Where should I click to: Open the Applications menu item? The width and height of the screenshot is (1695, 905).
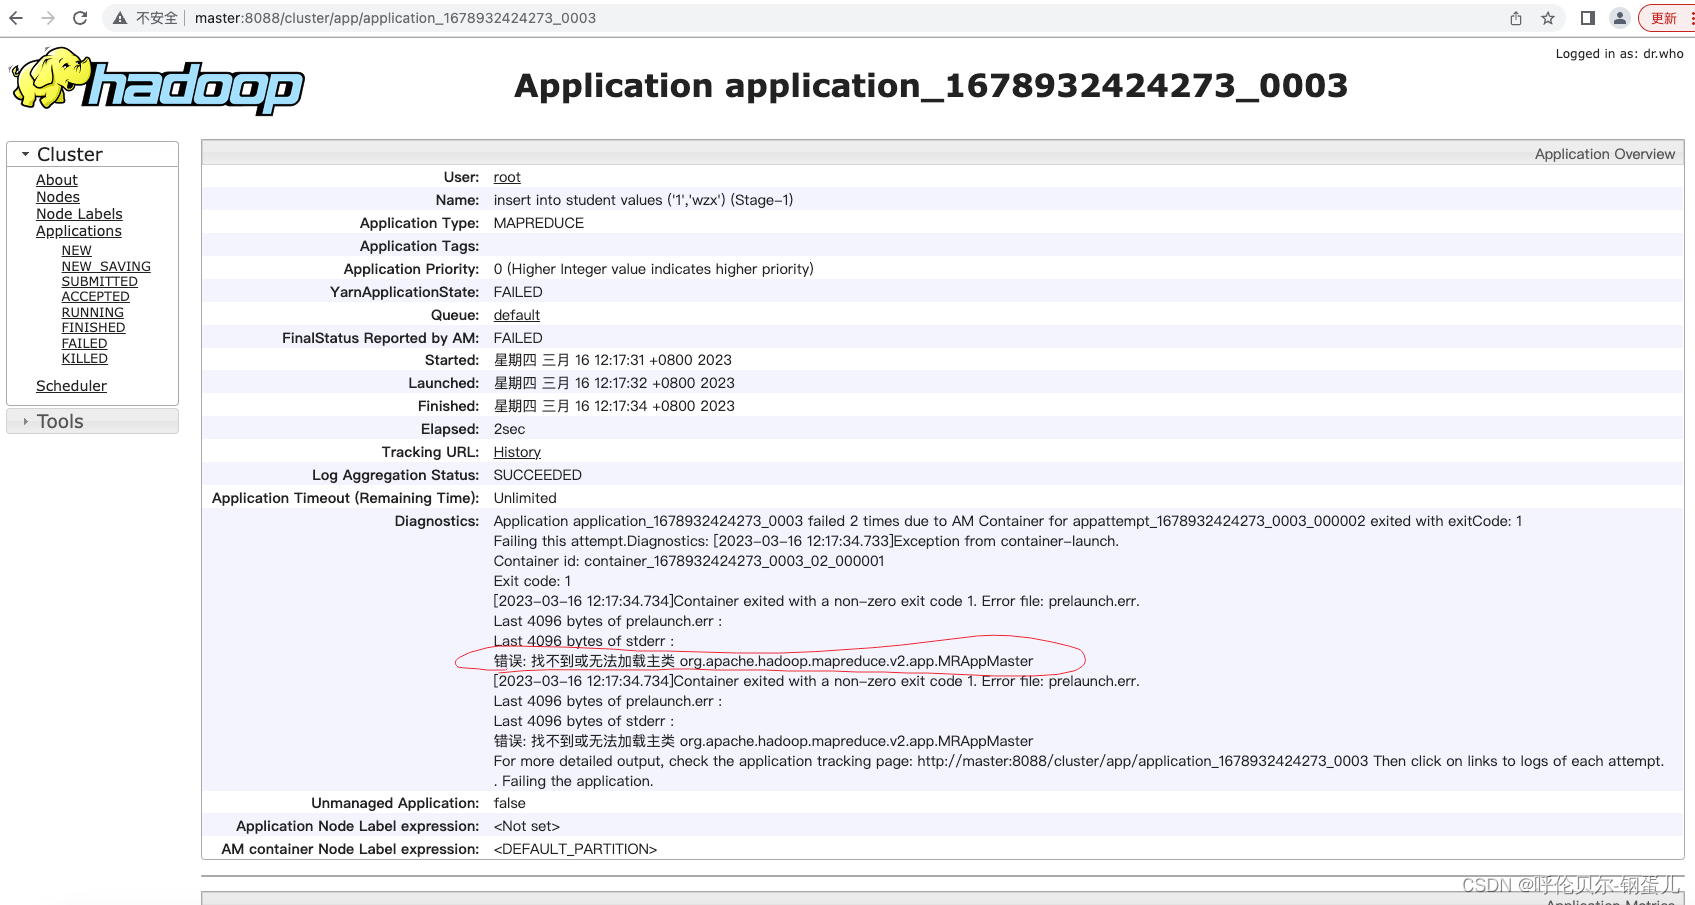click(x=79, y=230)
